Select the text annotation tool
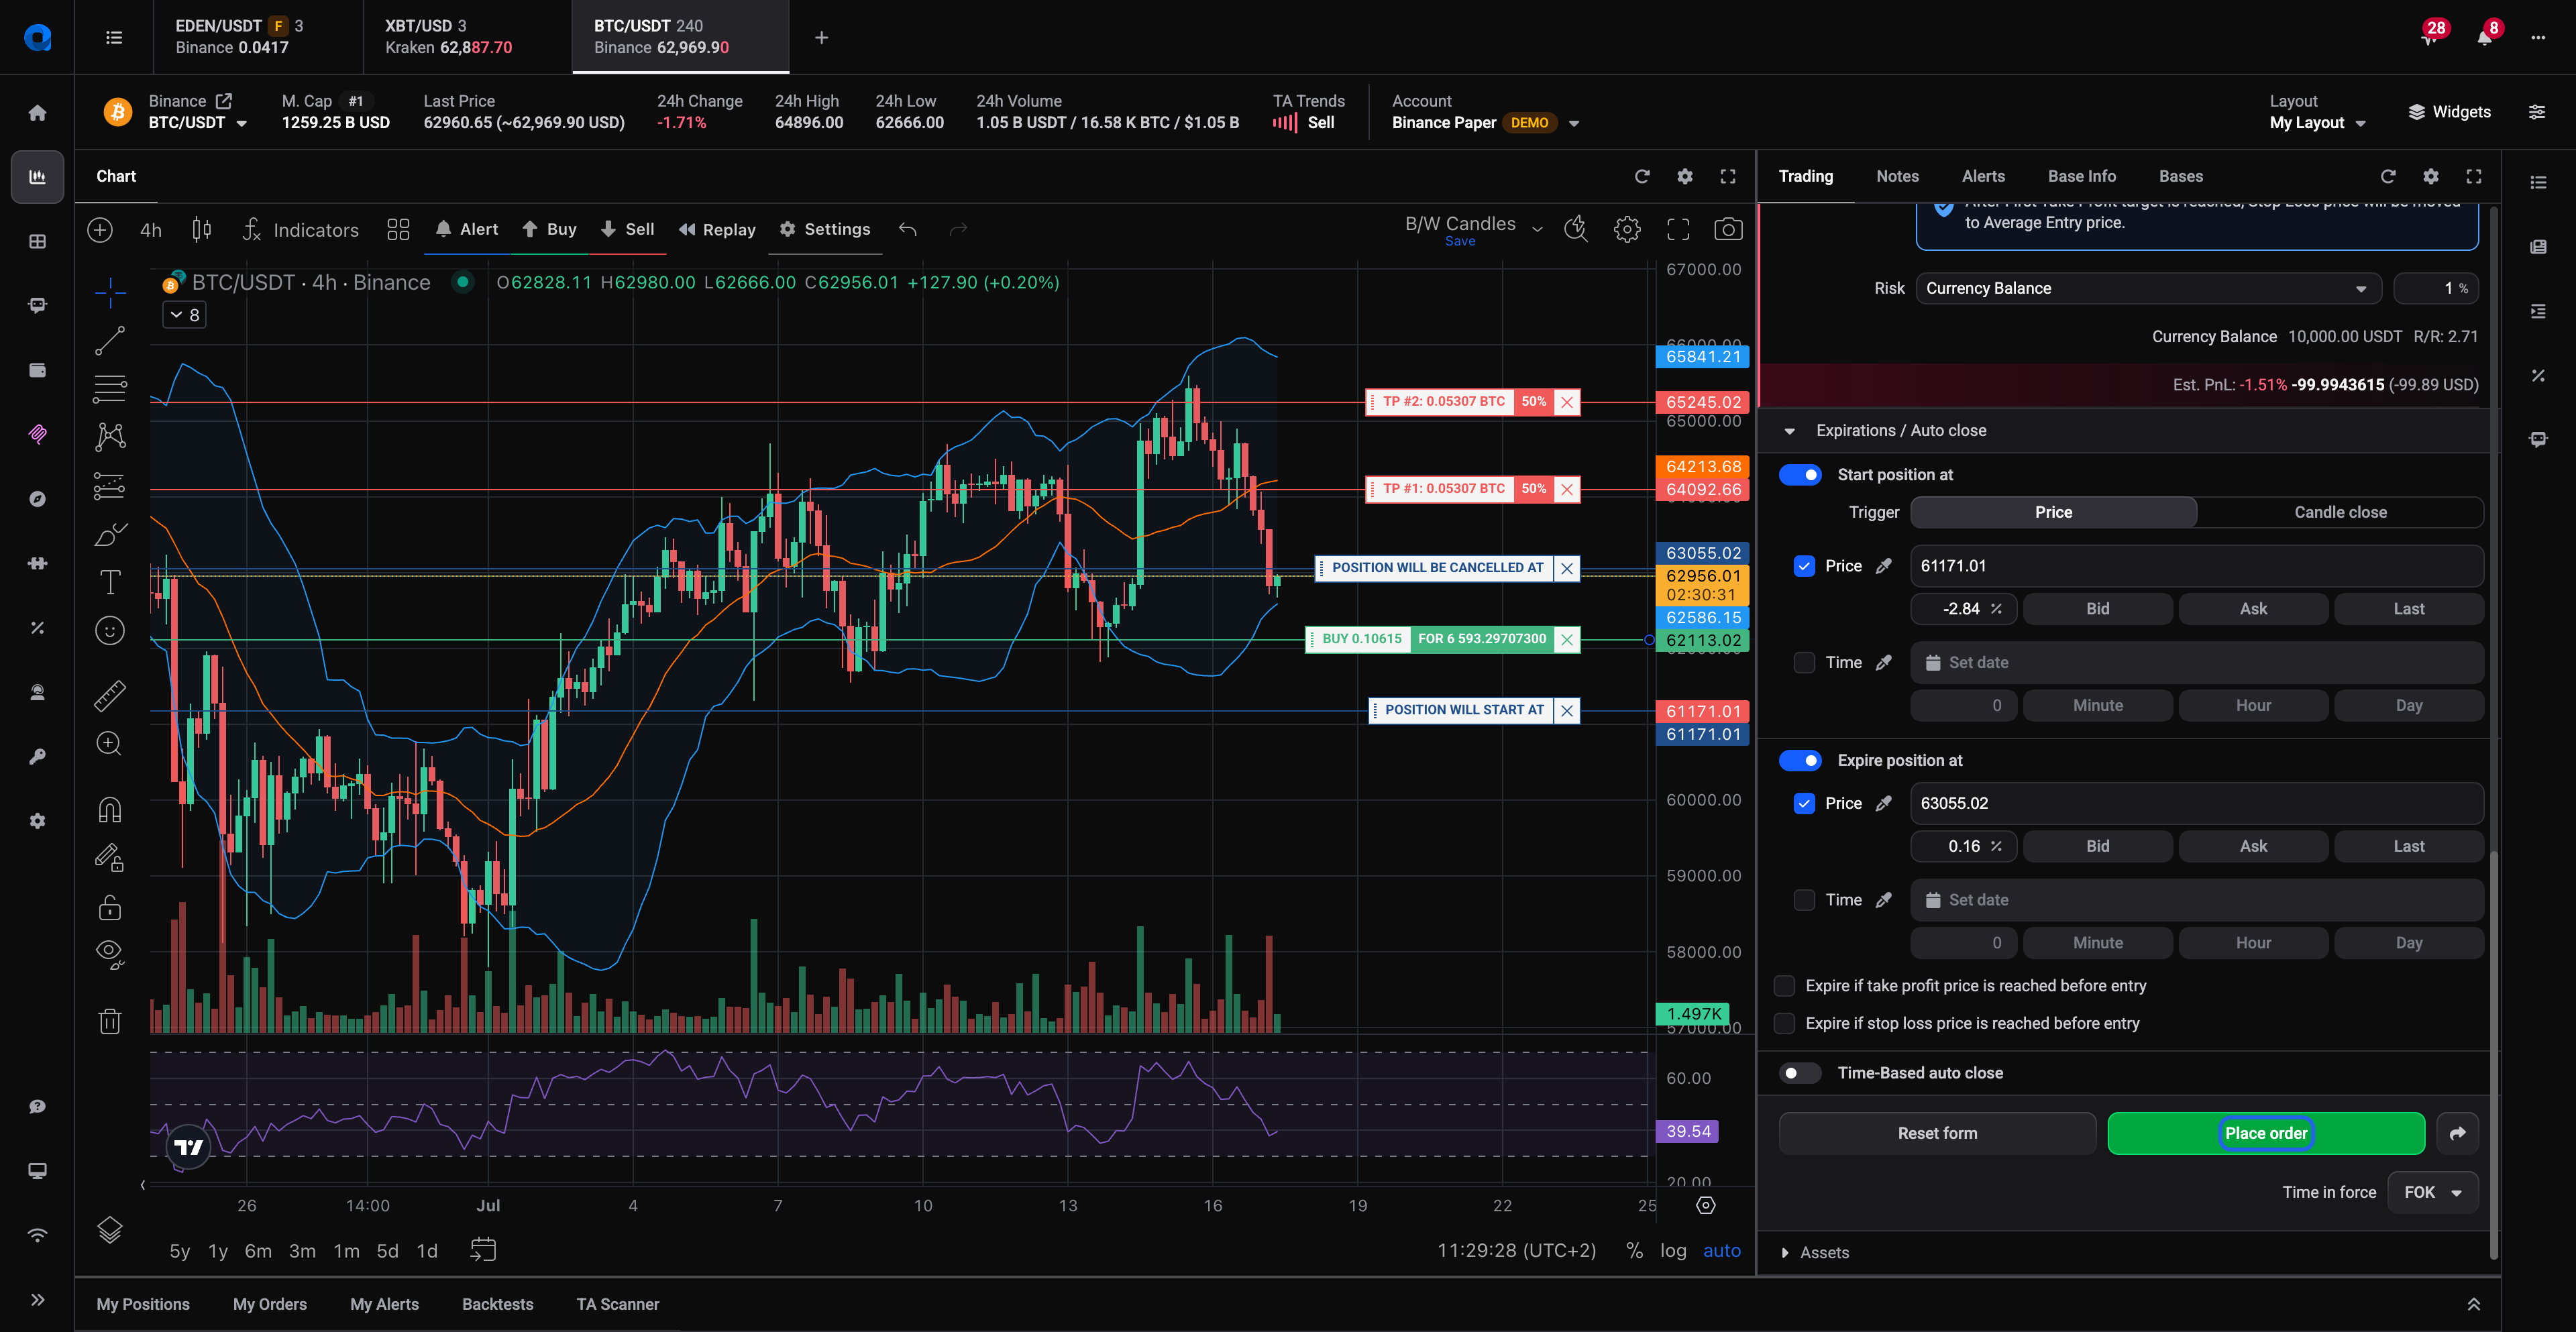 110,582
